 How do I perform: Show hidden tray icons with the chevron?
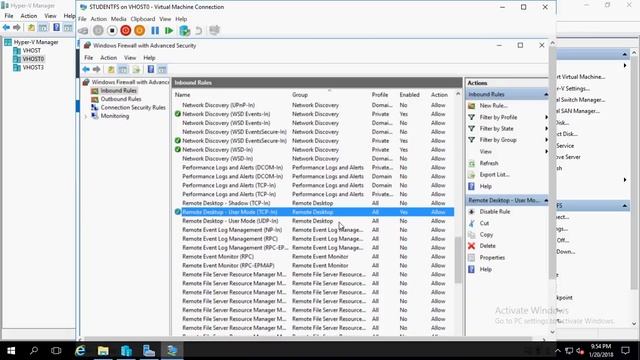tap(558, 351)
